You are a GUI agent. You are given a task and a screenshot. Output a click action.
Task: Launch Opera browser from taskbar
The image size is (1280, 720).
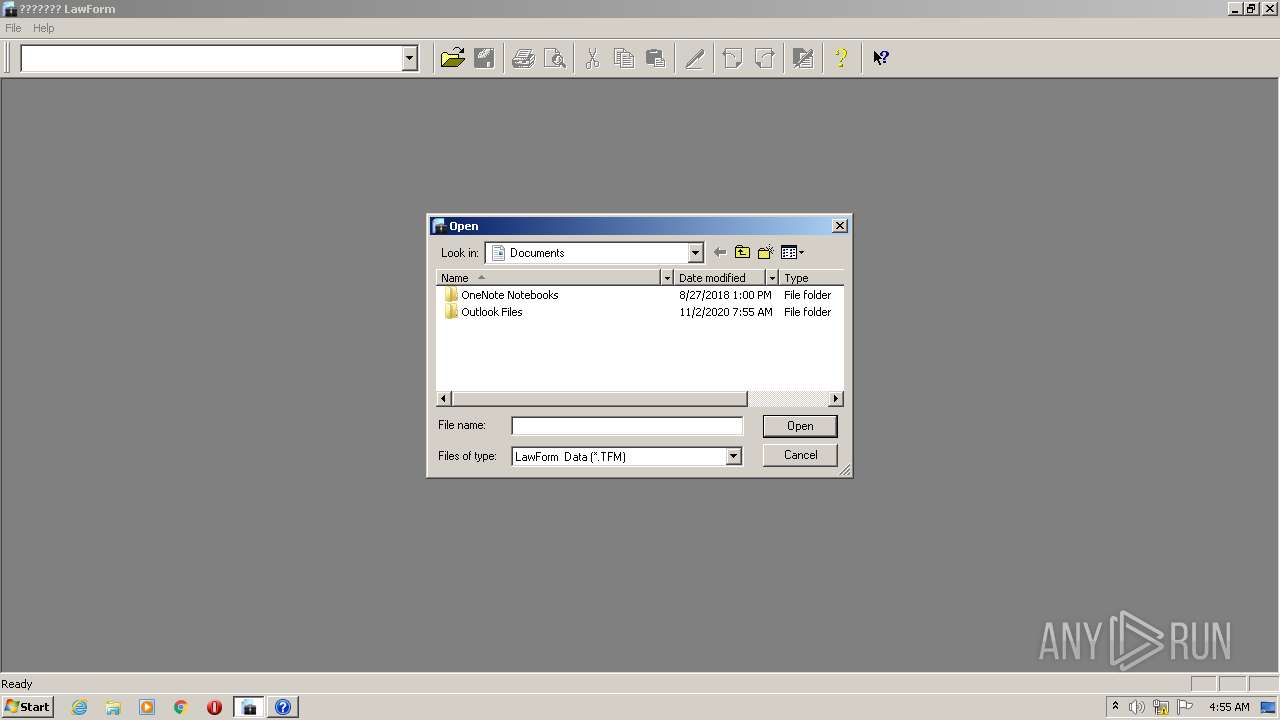(x=214, y=707)
